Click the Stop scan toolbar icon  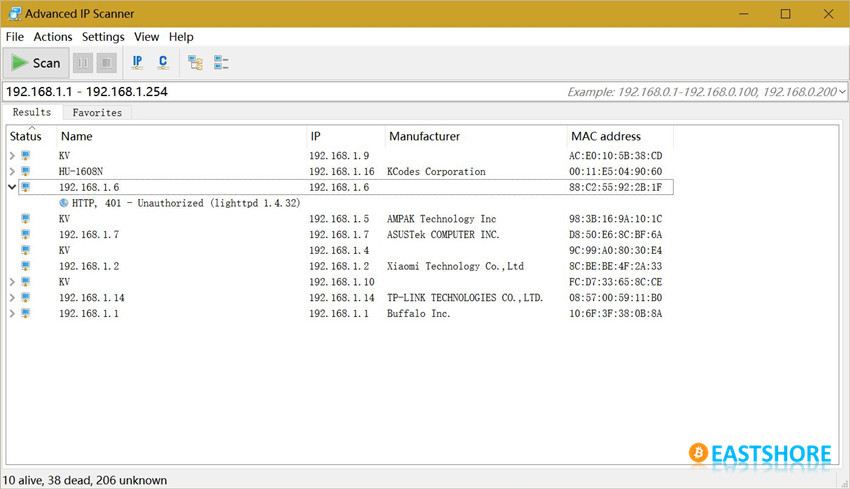(x=107, y=63)
